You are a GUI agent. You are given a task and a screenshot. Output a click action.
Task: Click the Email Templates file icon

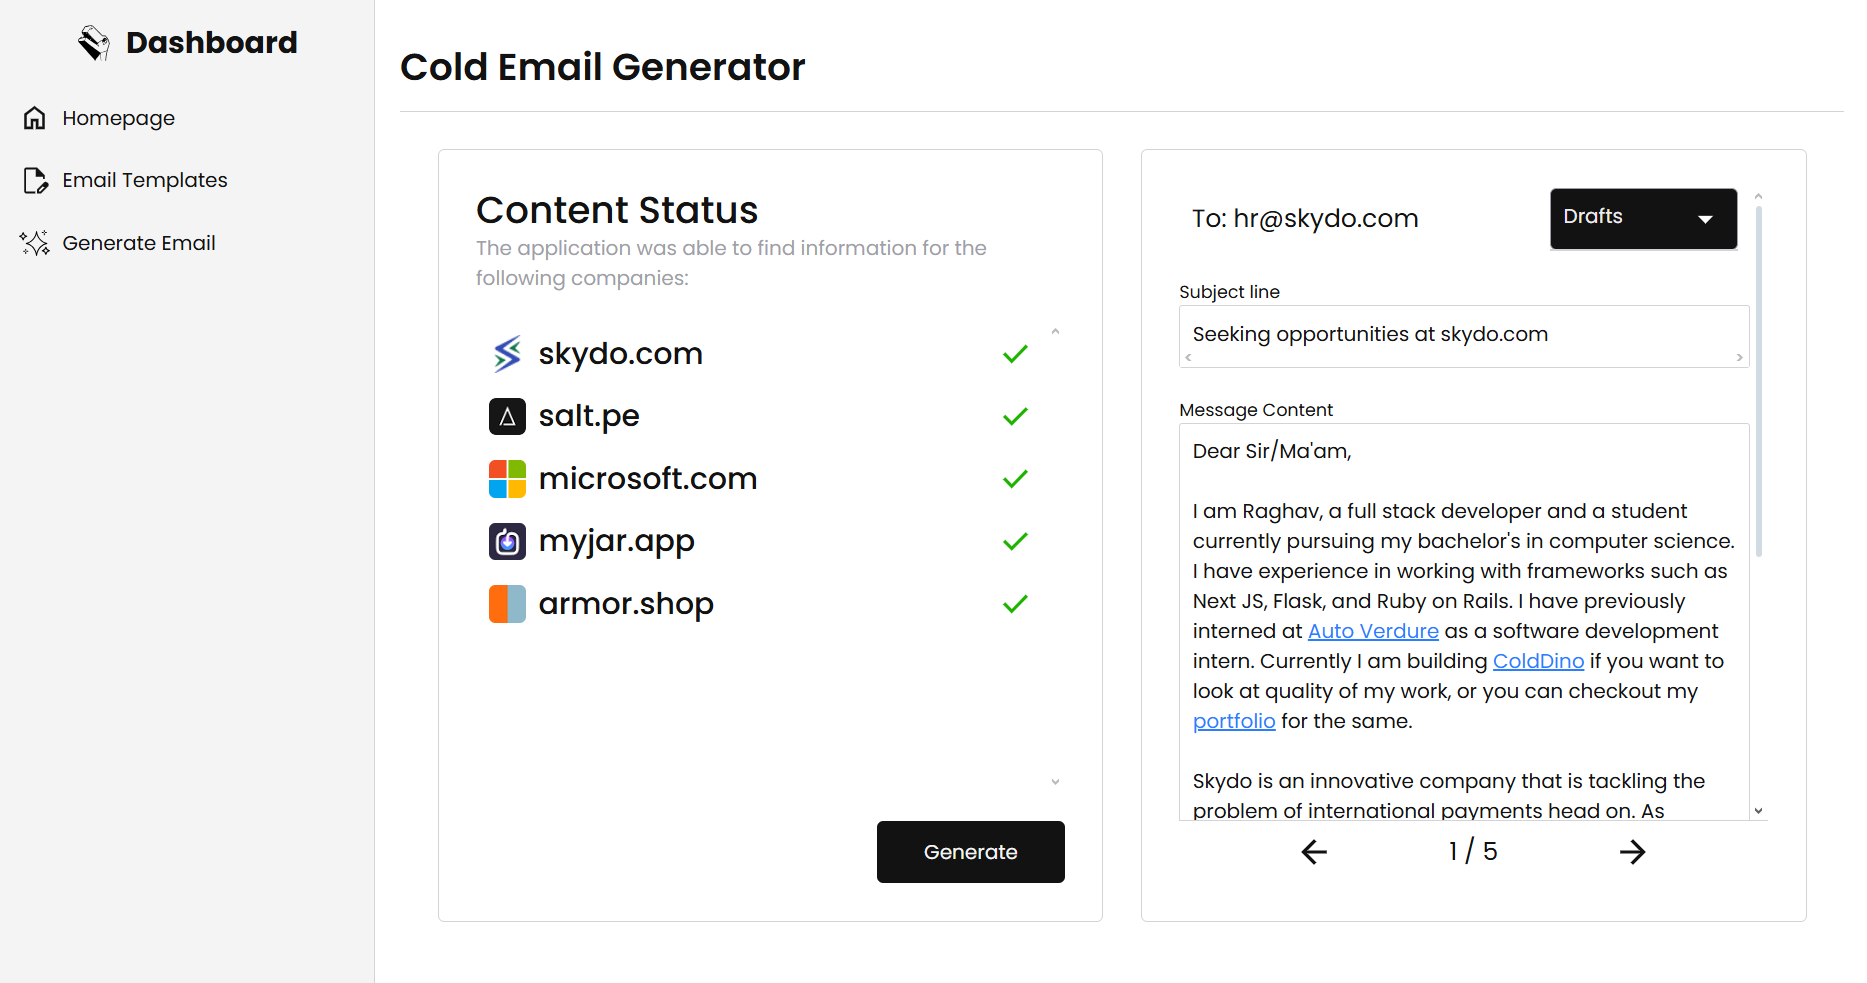click(35, 180)
